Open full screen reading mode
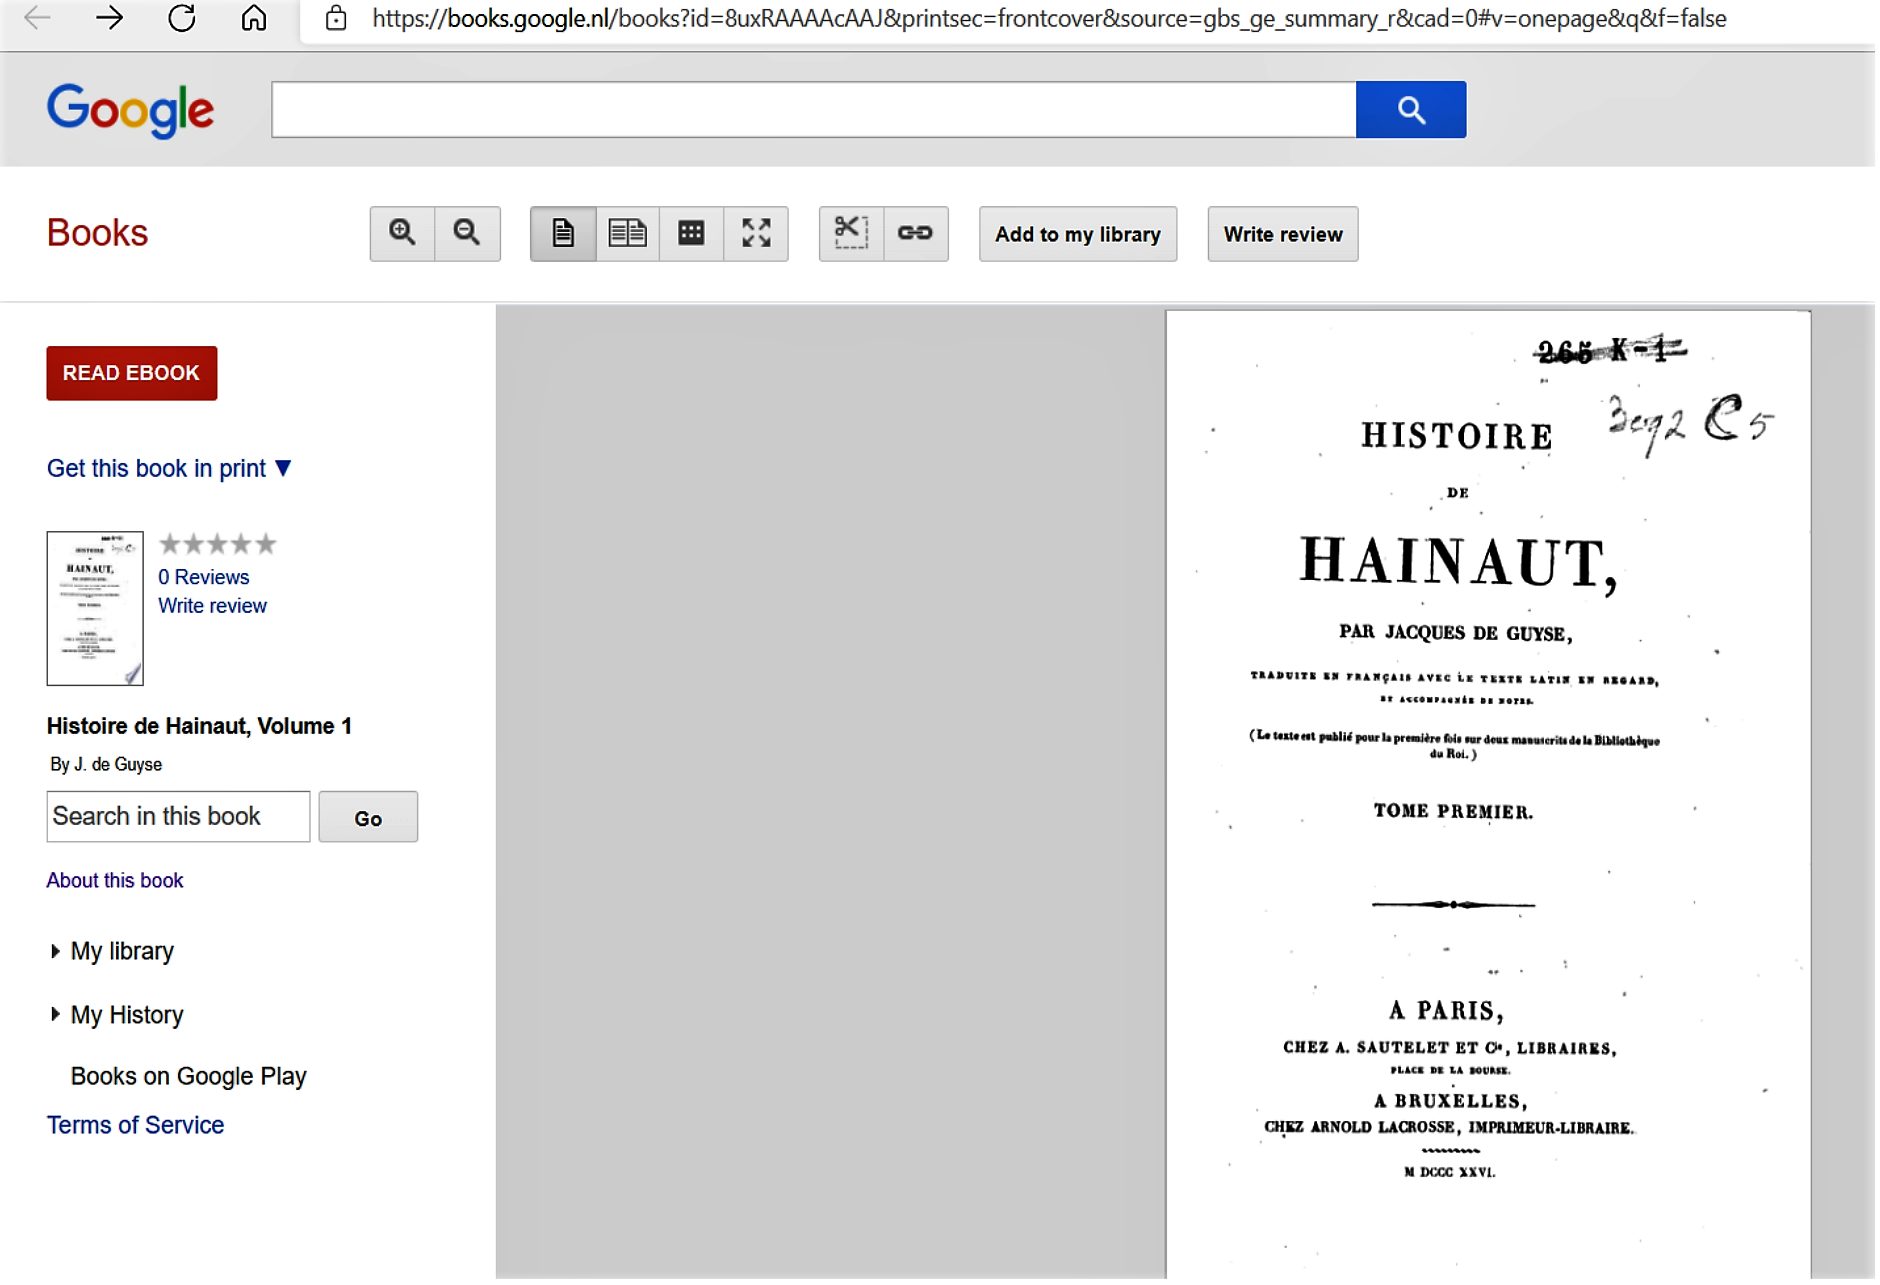This screenshot has height=1285, width=1880. [x=756, y=234]
